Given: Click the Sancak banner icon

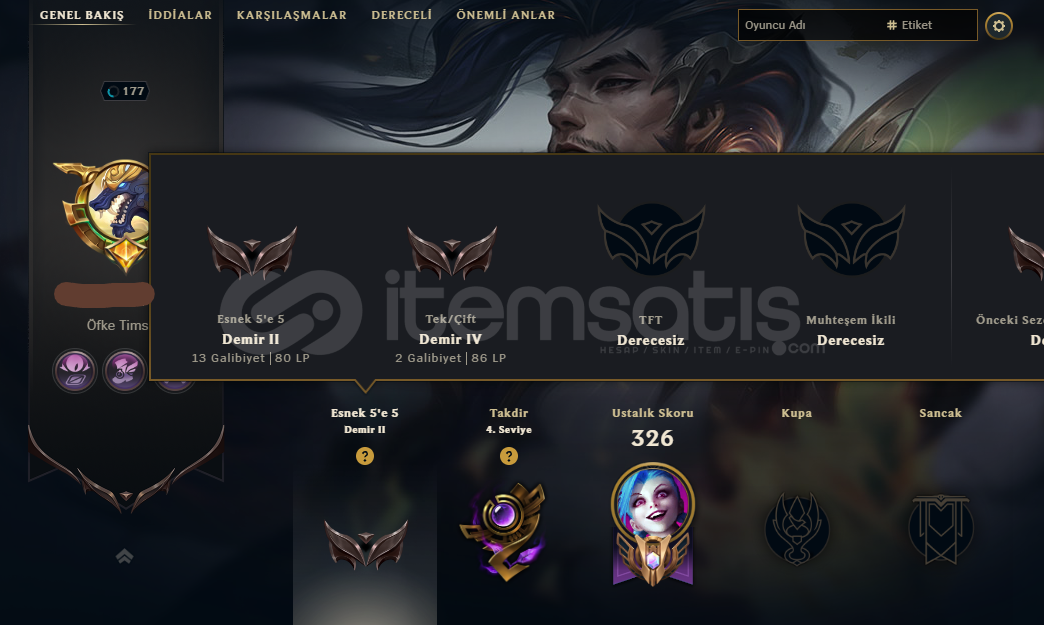Looking at the screenshot, I should coord(941,529).
